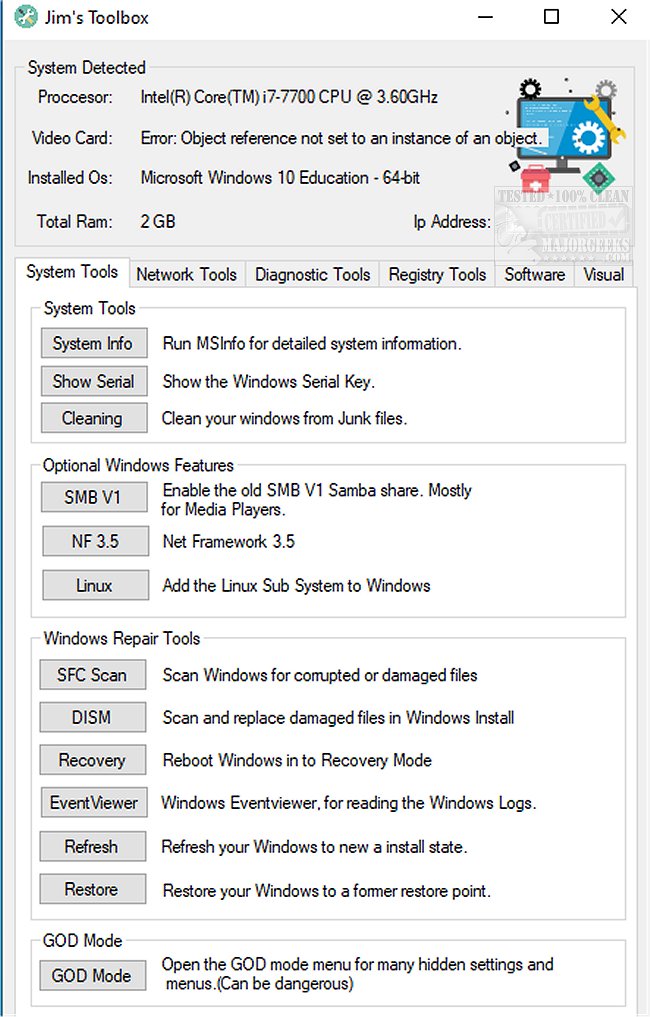650x1017 pixels.
Task: Run the DISM button
Action: click(92, 717)
